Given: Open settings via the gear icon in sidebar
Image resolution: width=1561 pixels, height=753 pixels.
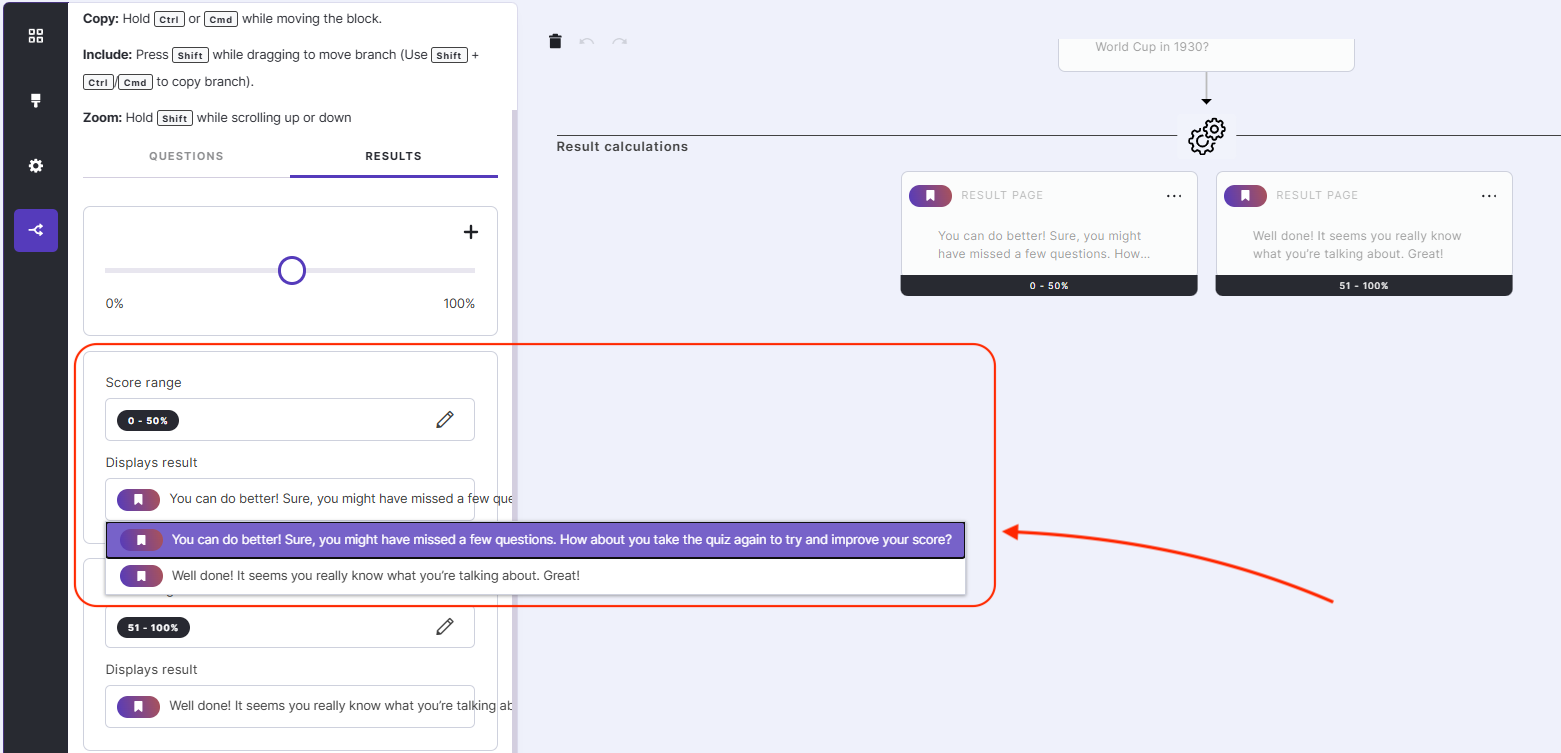Looking at the screenshot, I should [35, 165].
